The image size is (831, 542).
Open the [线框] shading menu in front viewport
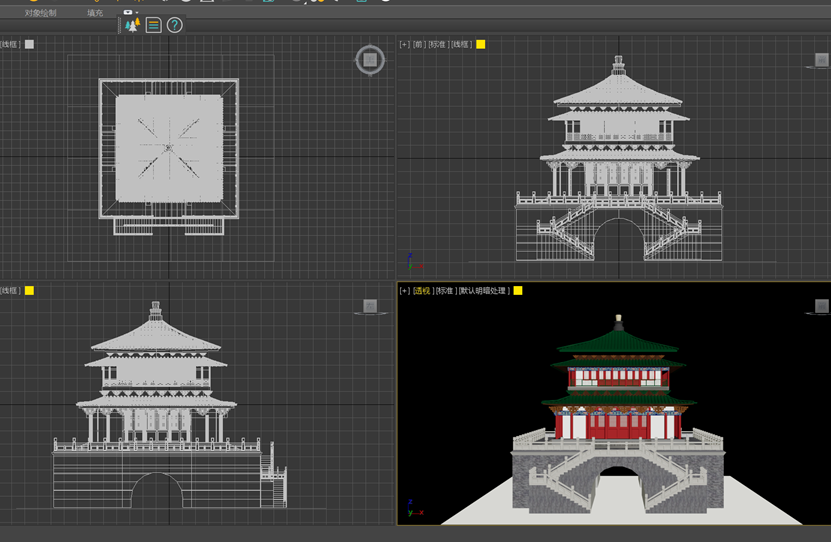(x=461, y=45)
